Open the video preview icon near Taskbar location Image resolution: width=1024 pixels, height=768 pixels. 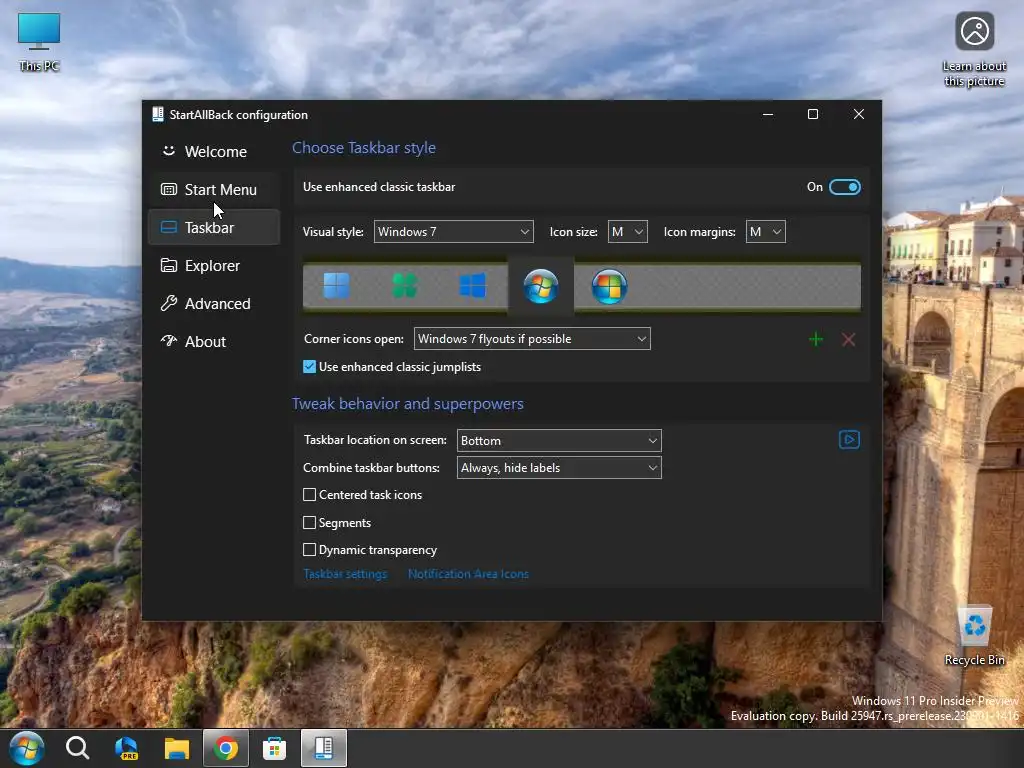pyautogui.click(x=849, y=440)
